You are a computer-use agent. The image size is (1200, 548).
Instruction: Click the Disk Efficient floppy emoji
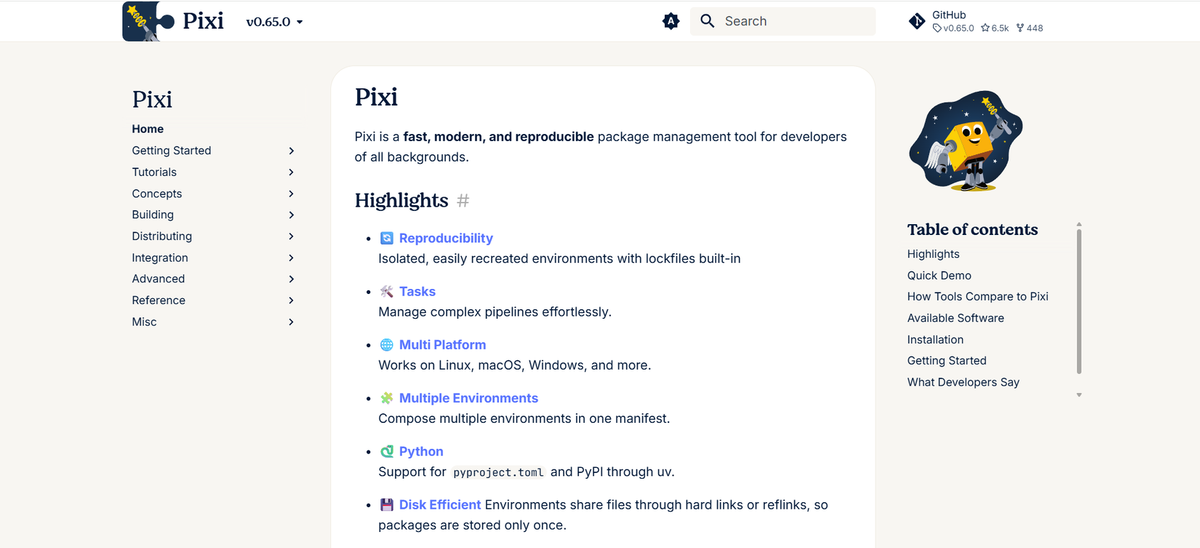(387, 505)
